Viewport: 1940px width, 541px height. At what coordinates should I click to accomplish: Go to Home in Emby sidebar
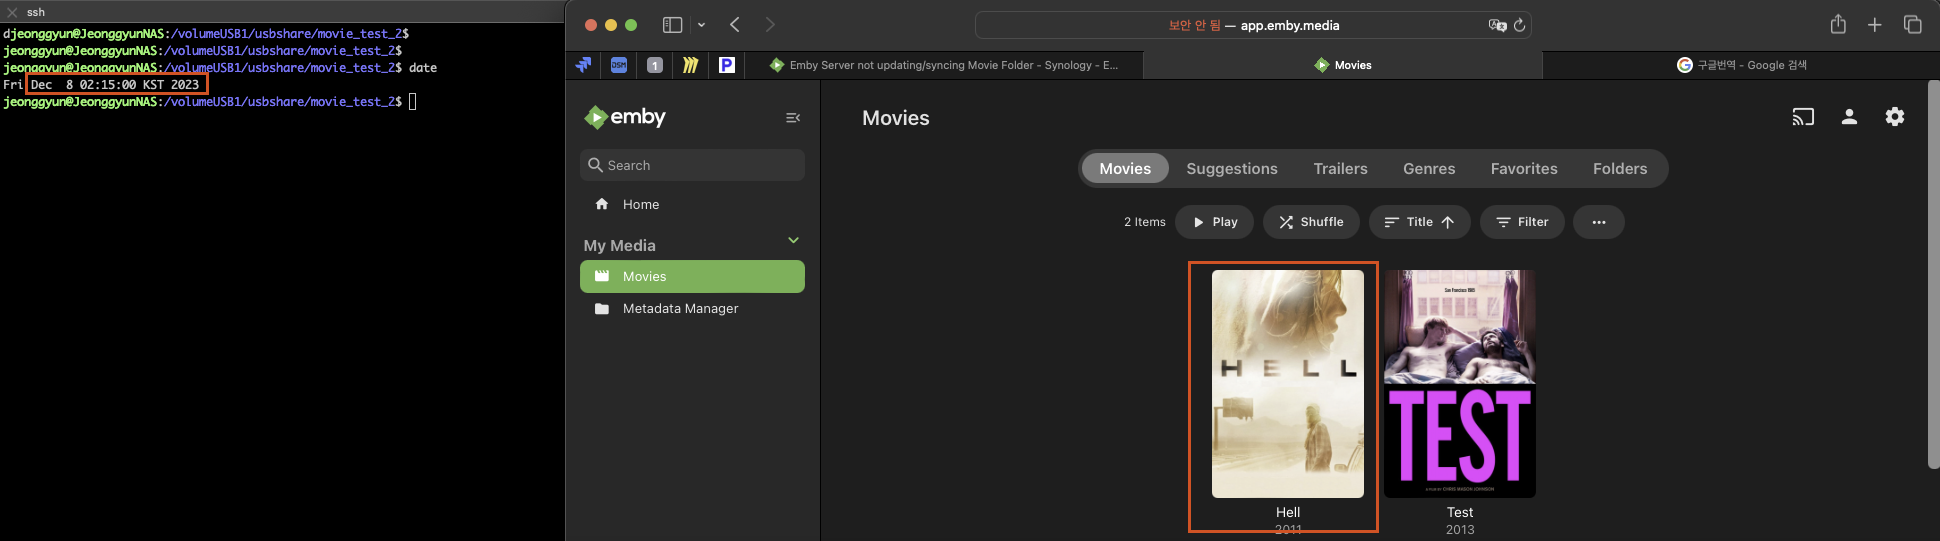pos(692,204)
